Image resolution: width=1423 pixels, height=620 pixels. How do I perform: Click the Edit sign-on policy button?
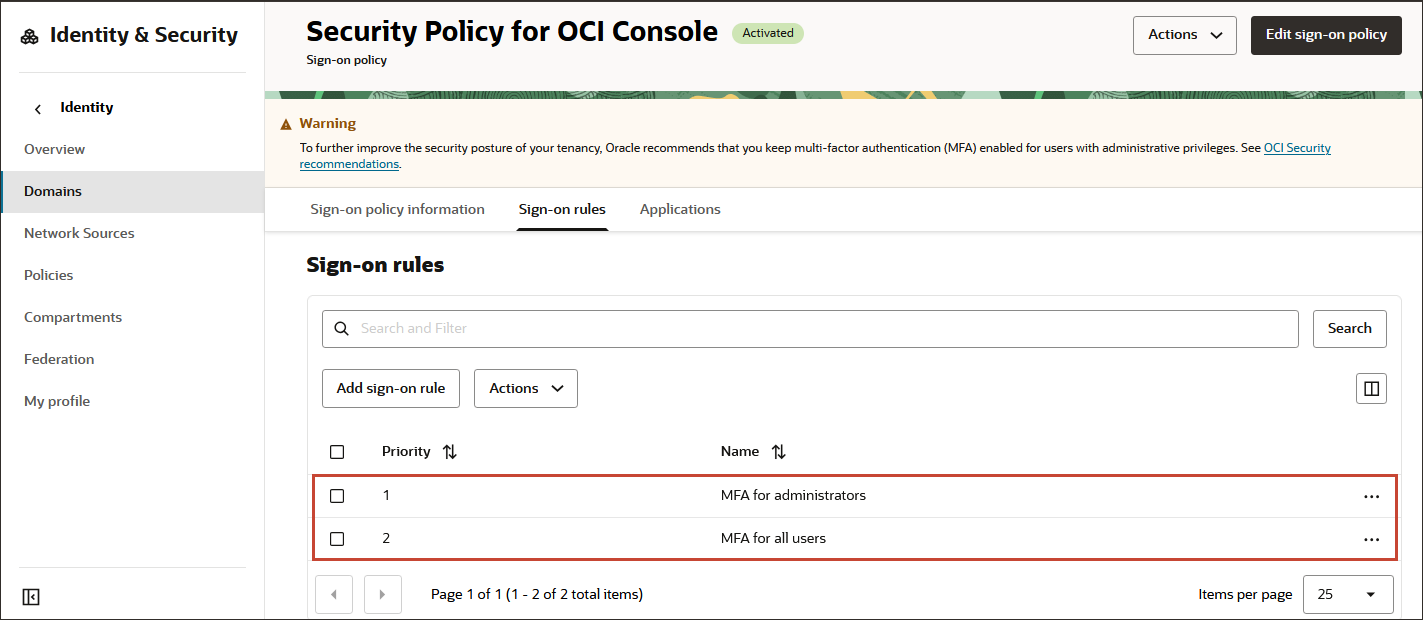[1326, 34]
